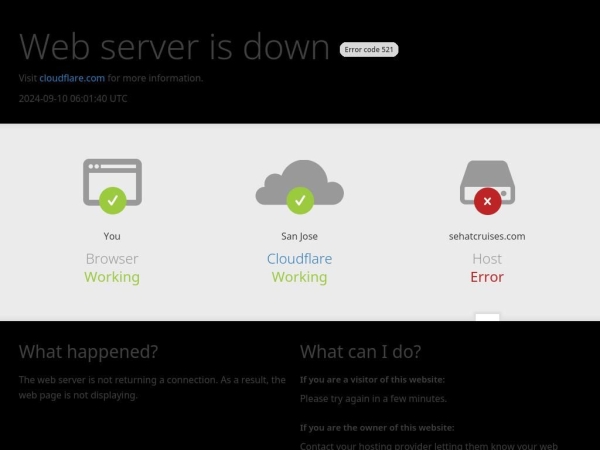Image resolution: width=600 pixels, height=450 pixels.
Task: Click the browser window icon above You
Action: coord(112,182)
